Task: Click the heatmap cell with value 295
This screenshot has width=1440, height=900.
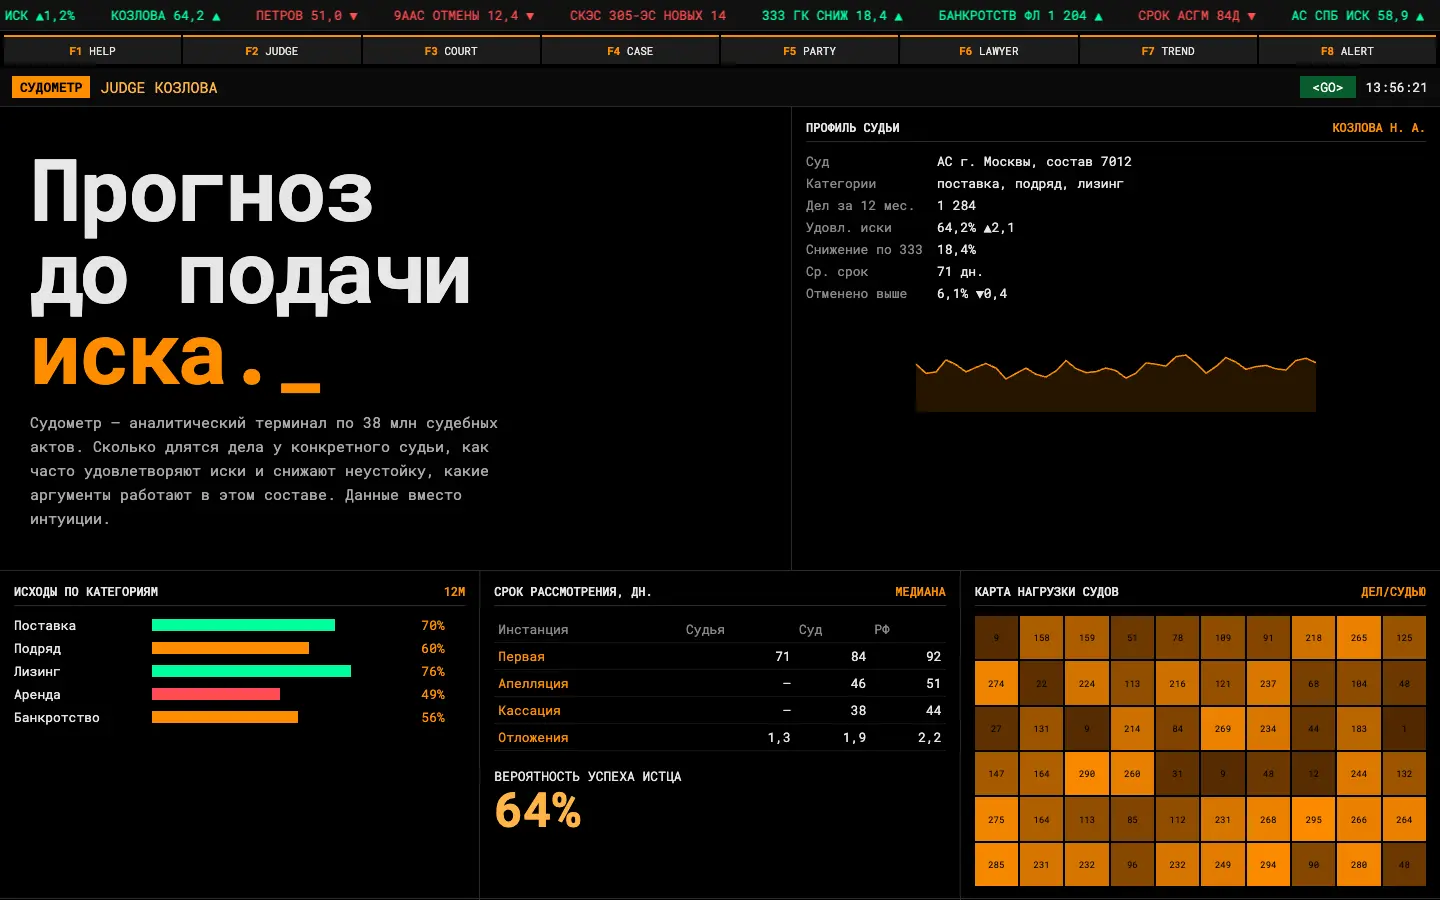Action: click(1313, 819)
